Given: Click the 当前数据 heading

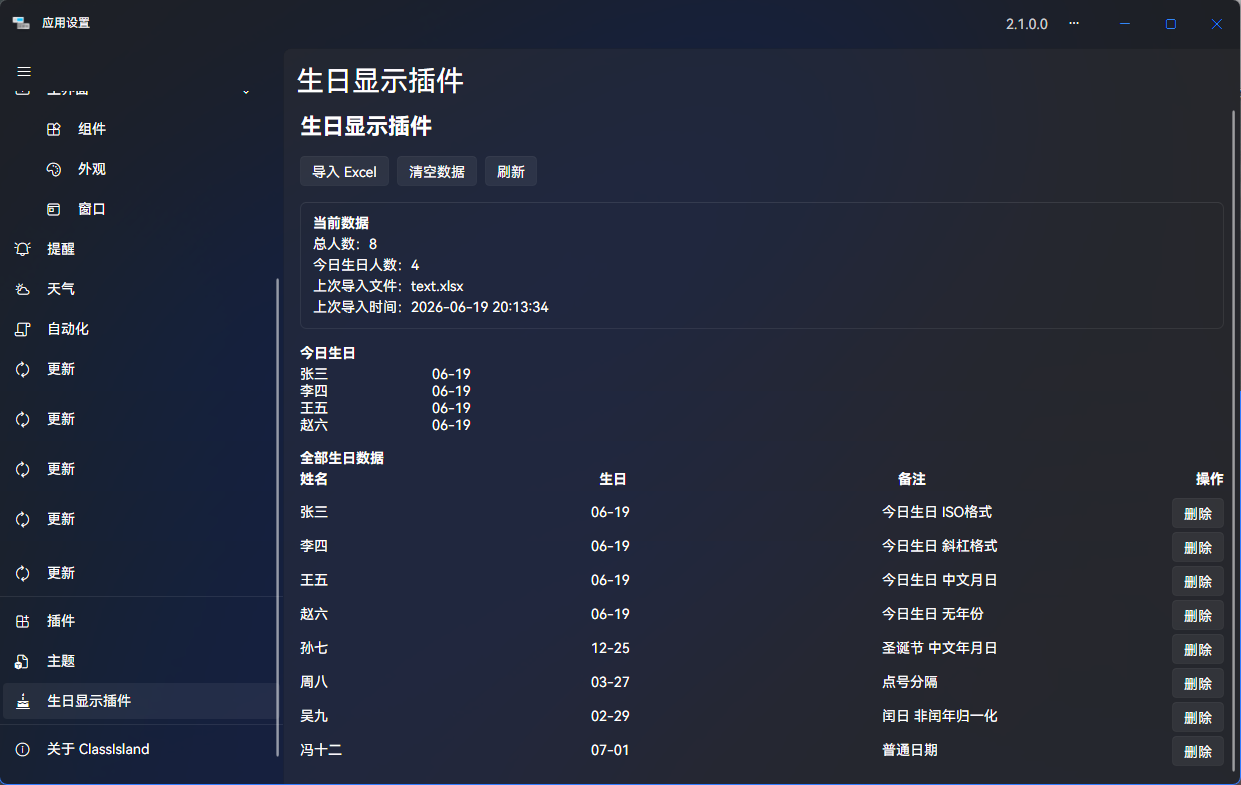Looking at the screenshot, I should pos(341,223).
